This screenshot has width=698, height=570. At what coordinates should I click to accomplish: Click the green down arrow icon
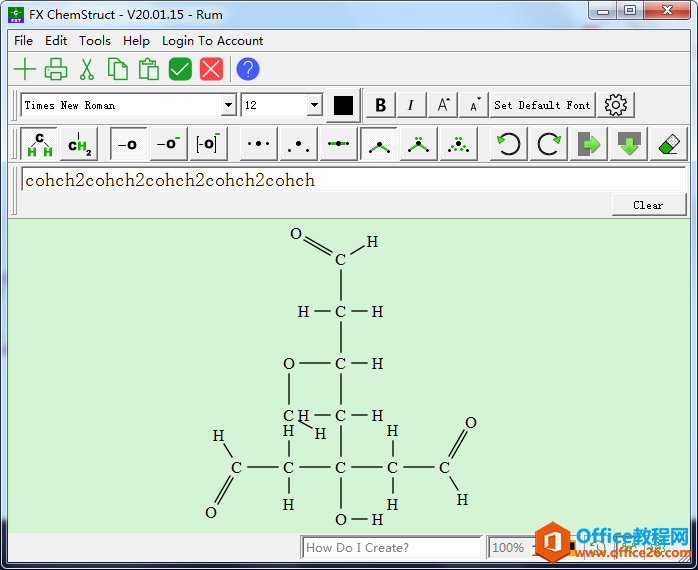click(629, 144)
